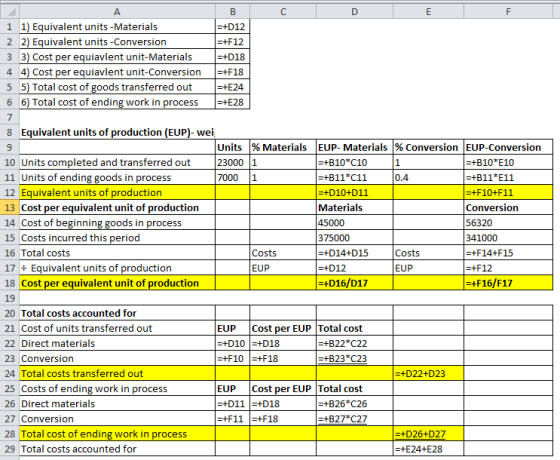Click the cell with formula =+B27*C27
Image resolution: width=560 pixels, height=460 pixels.
(354, 419)
